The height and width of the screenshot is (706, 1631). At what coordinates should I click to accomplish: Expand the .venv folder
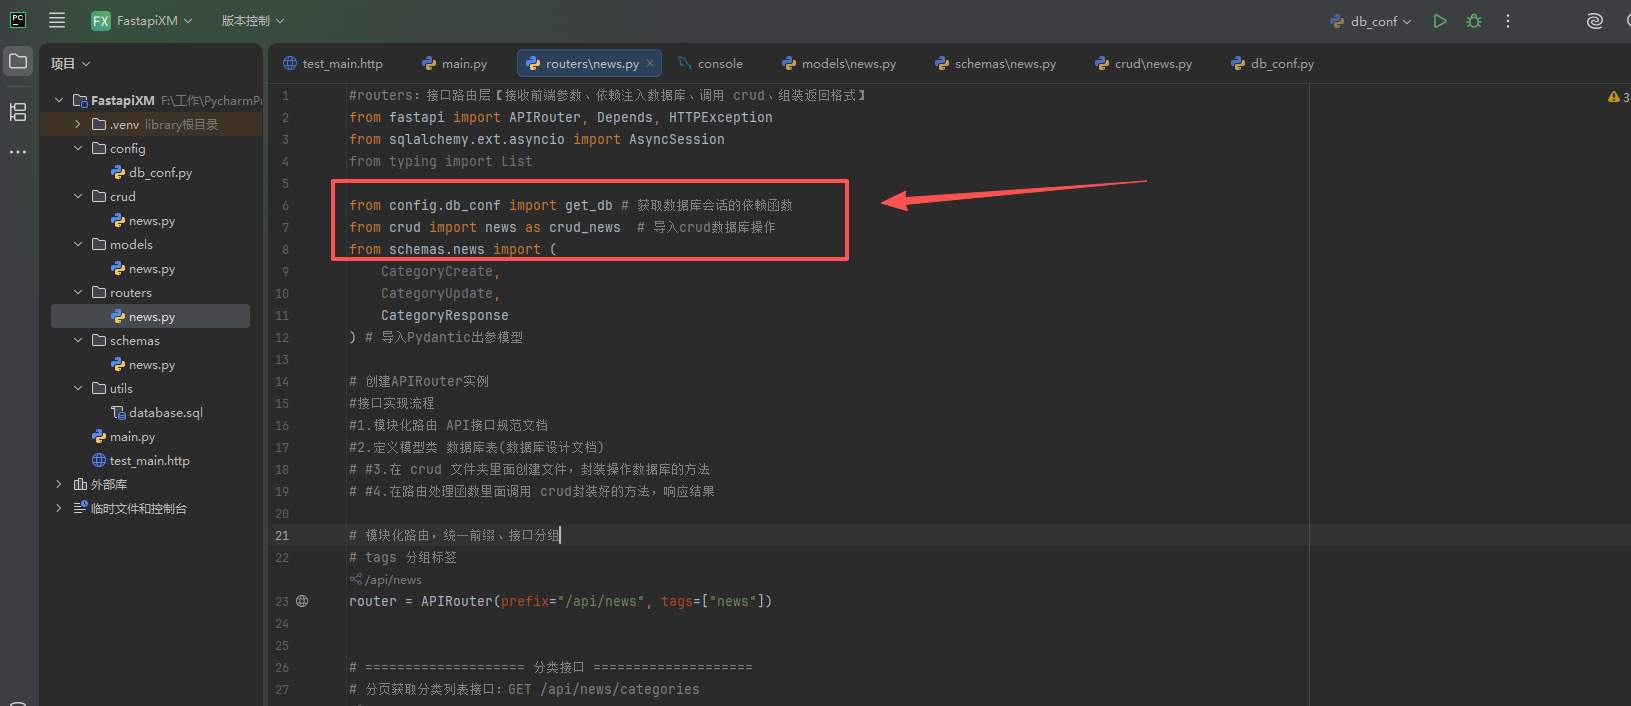click(78, 124)
